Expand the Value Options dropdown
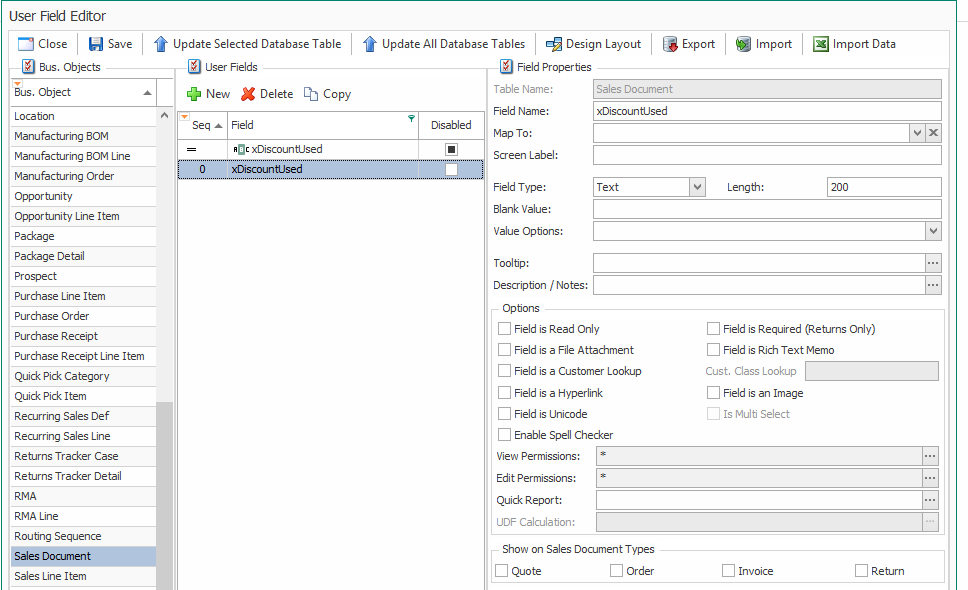 pos(933,231)
